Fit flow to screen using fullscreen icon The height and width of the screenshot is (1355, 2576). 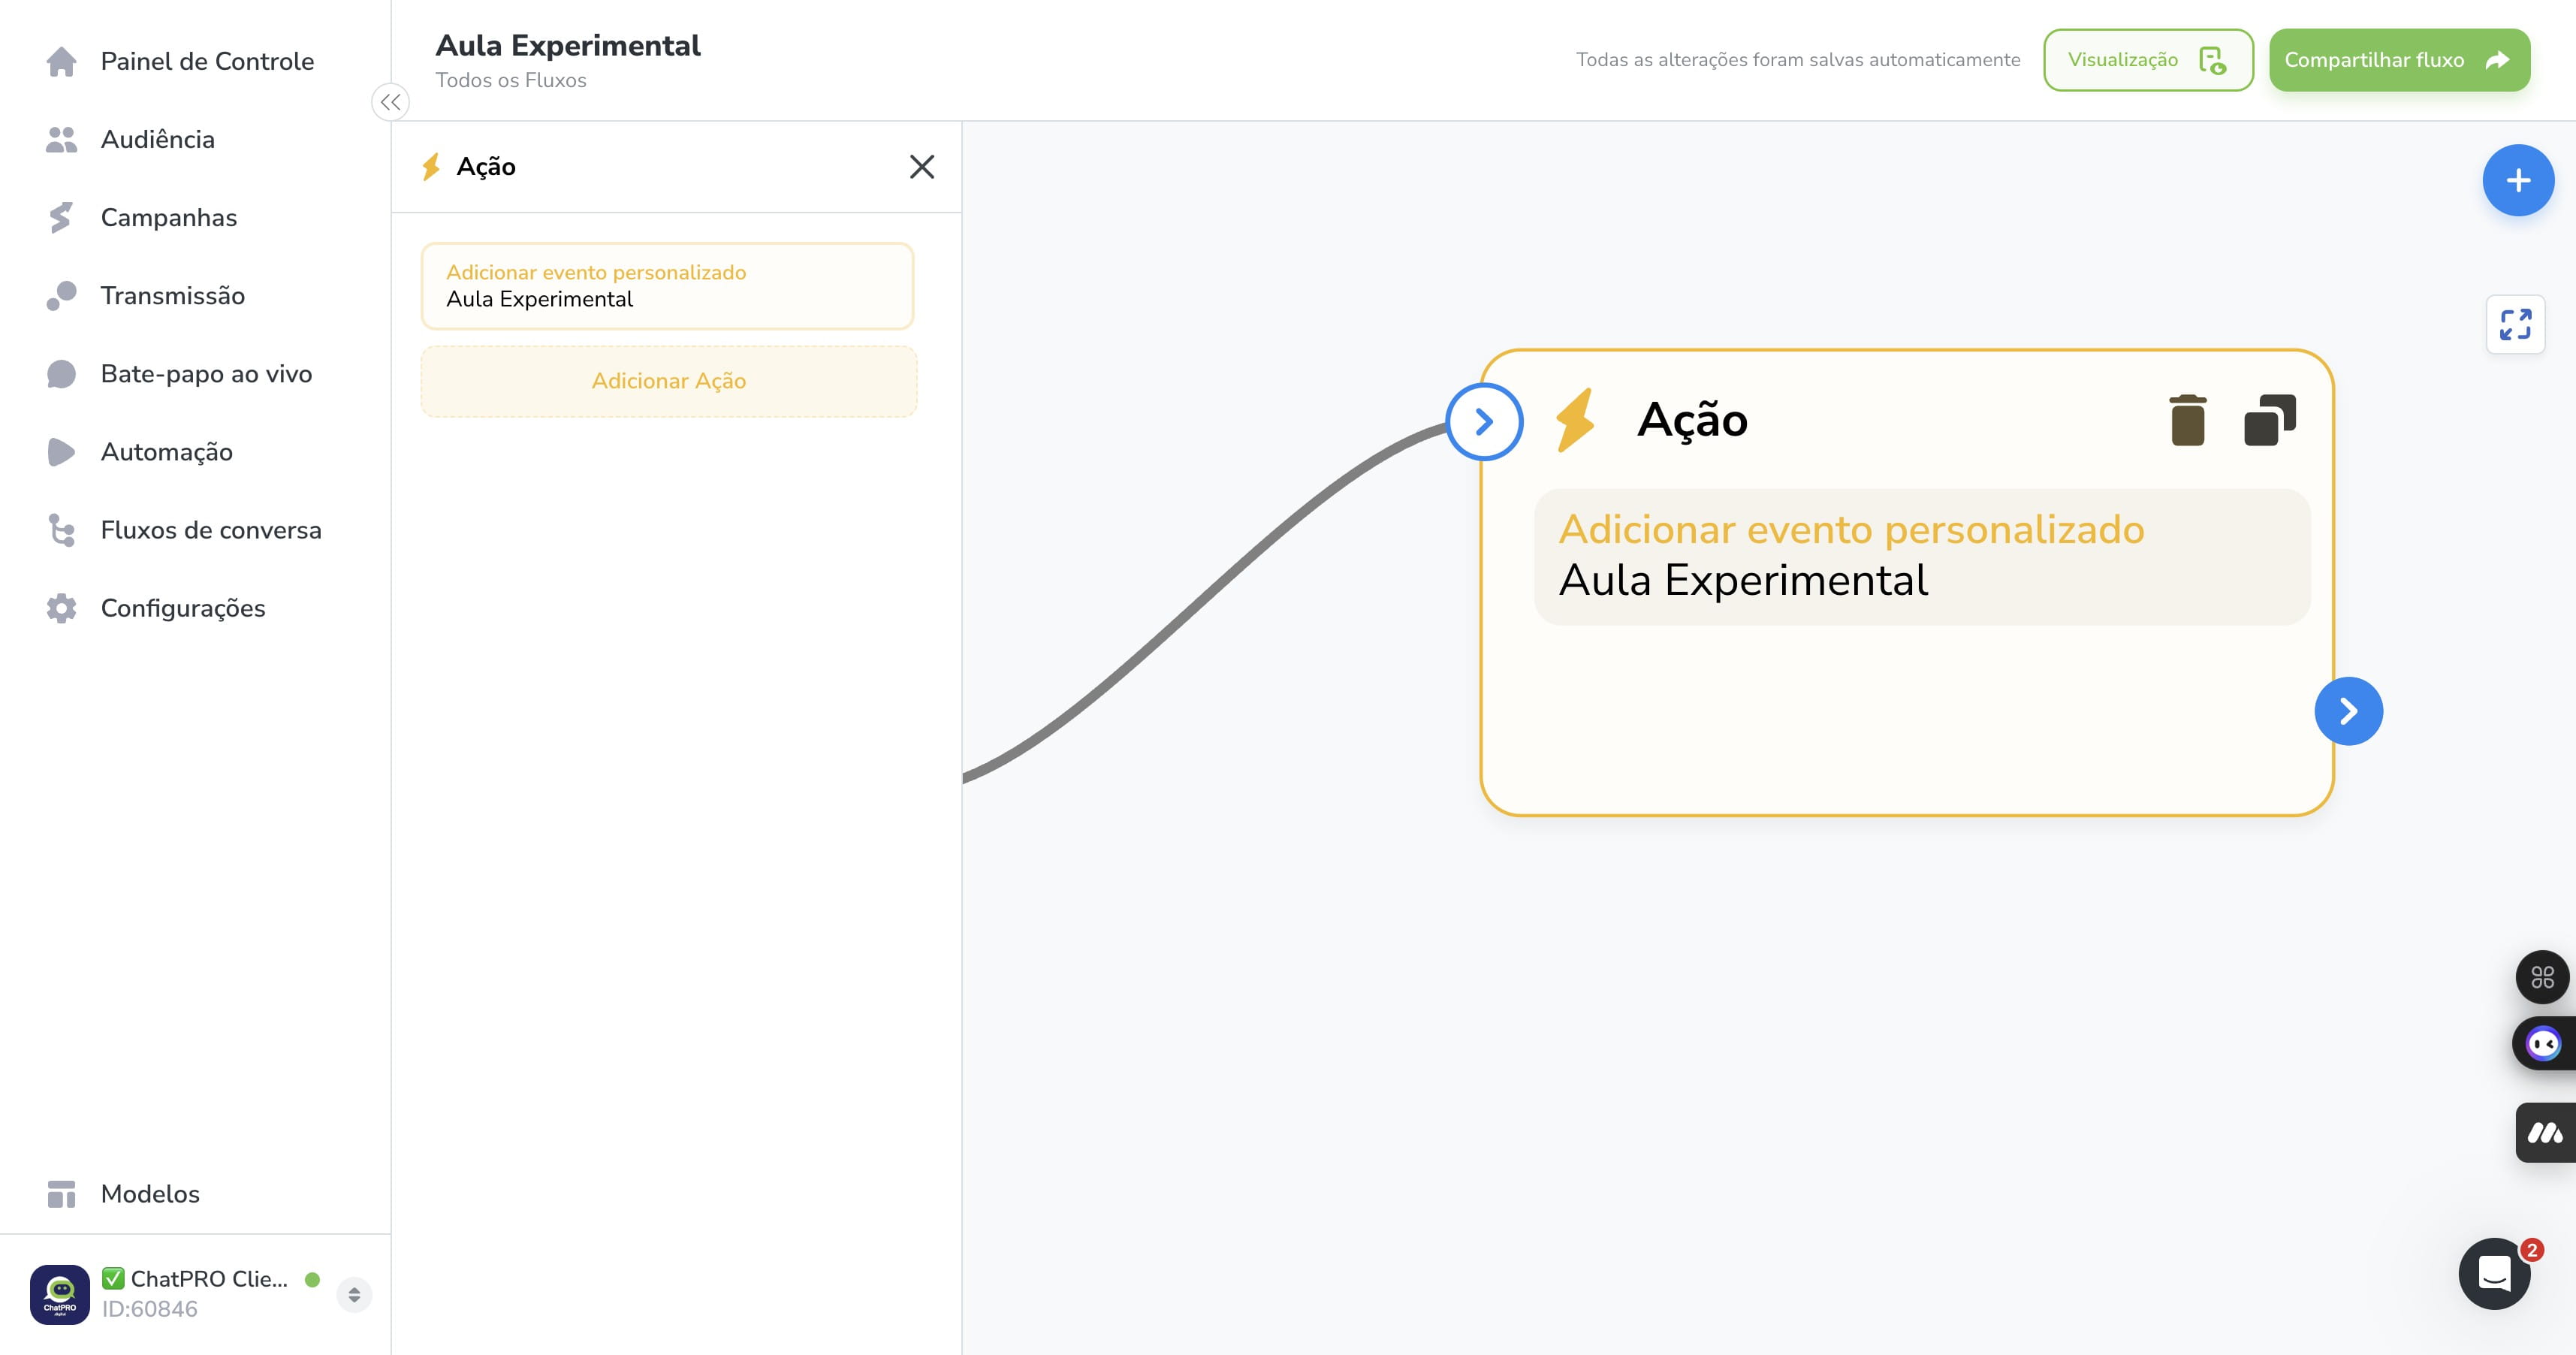pos(2515,325)
